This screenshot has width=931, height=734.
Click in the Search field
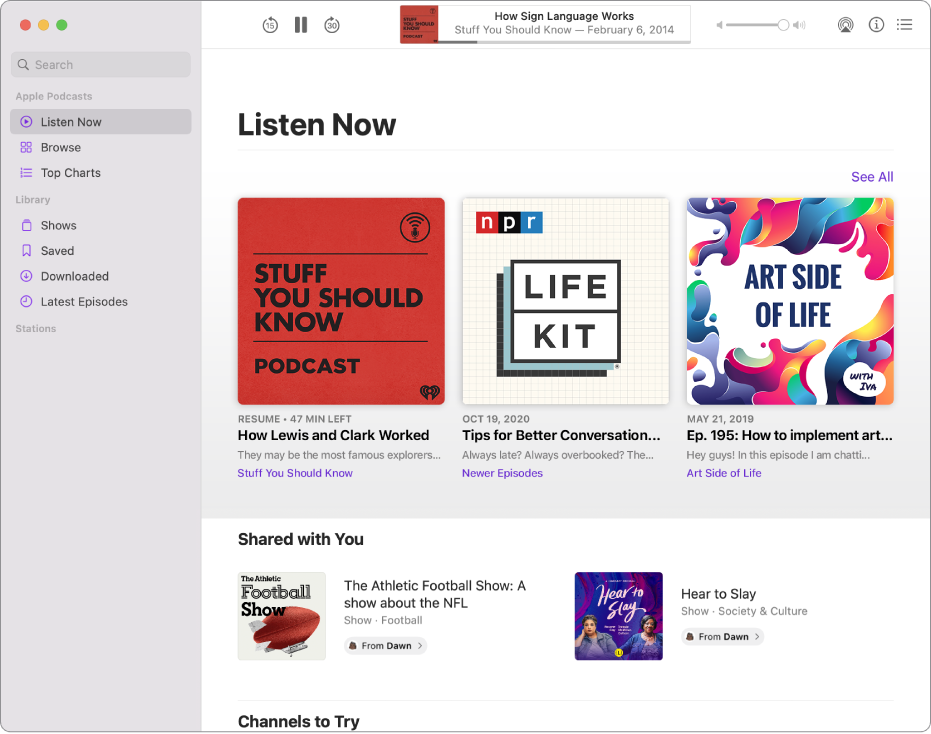[x=100, y=65]
